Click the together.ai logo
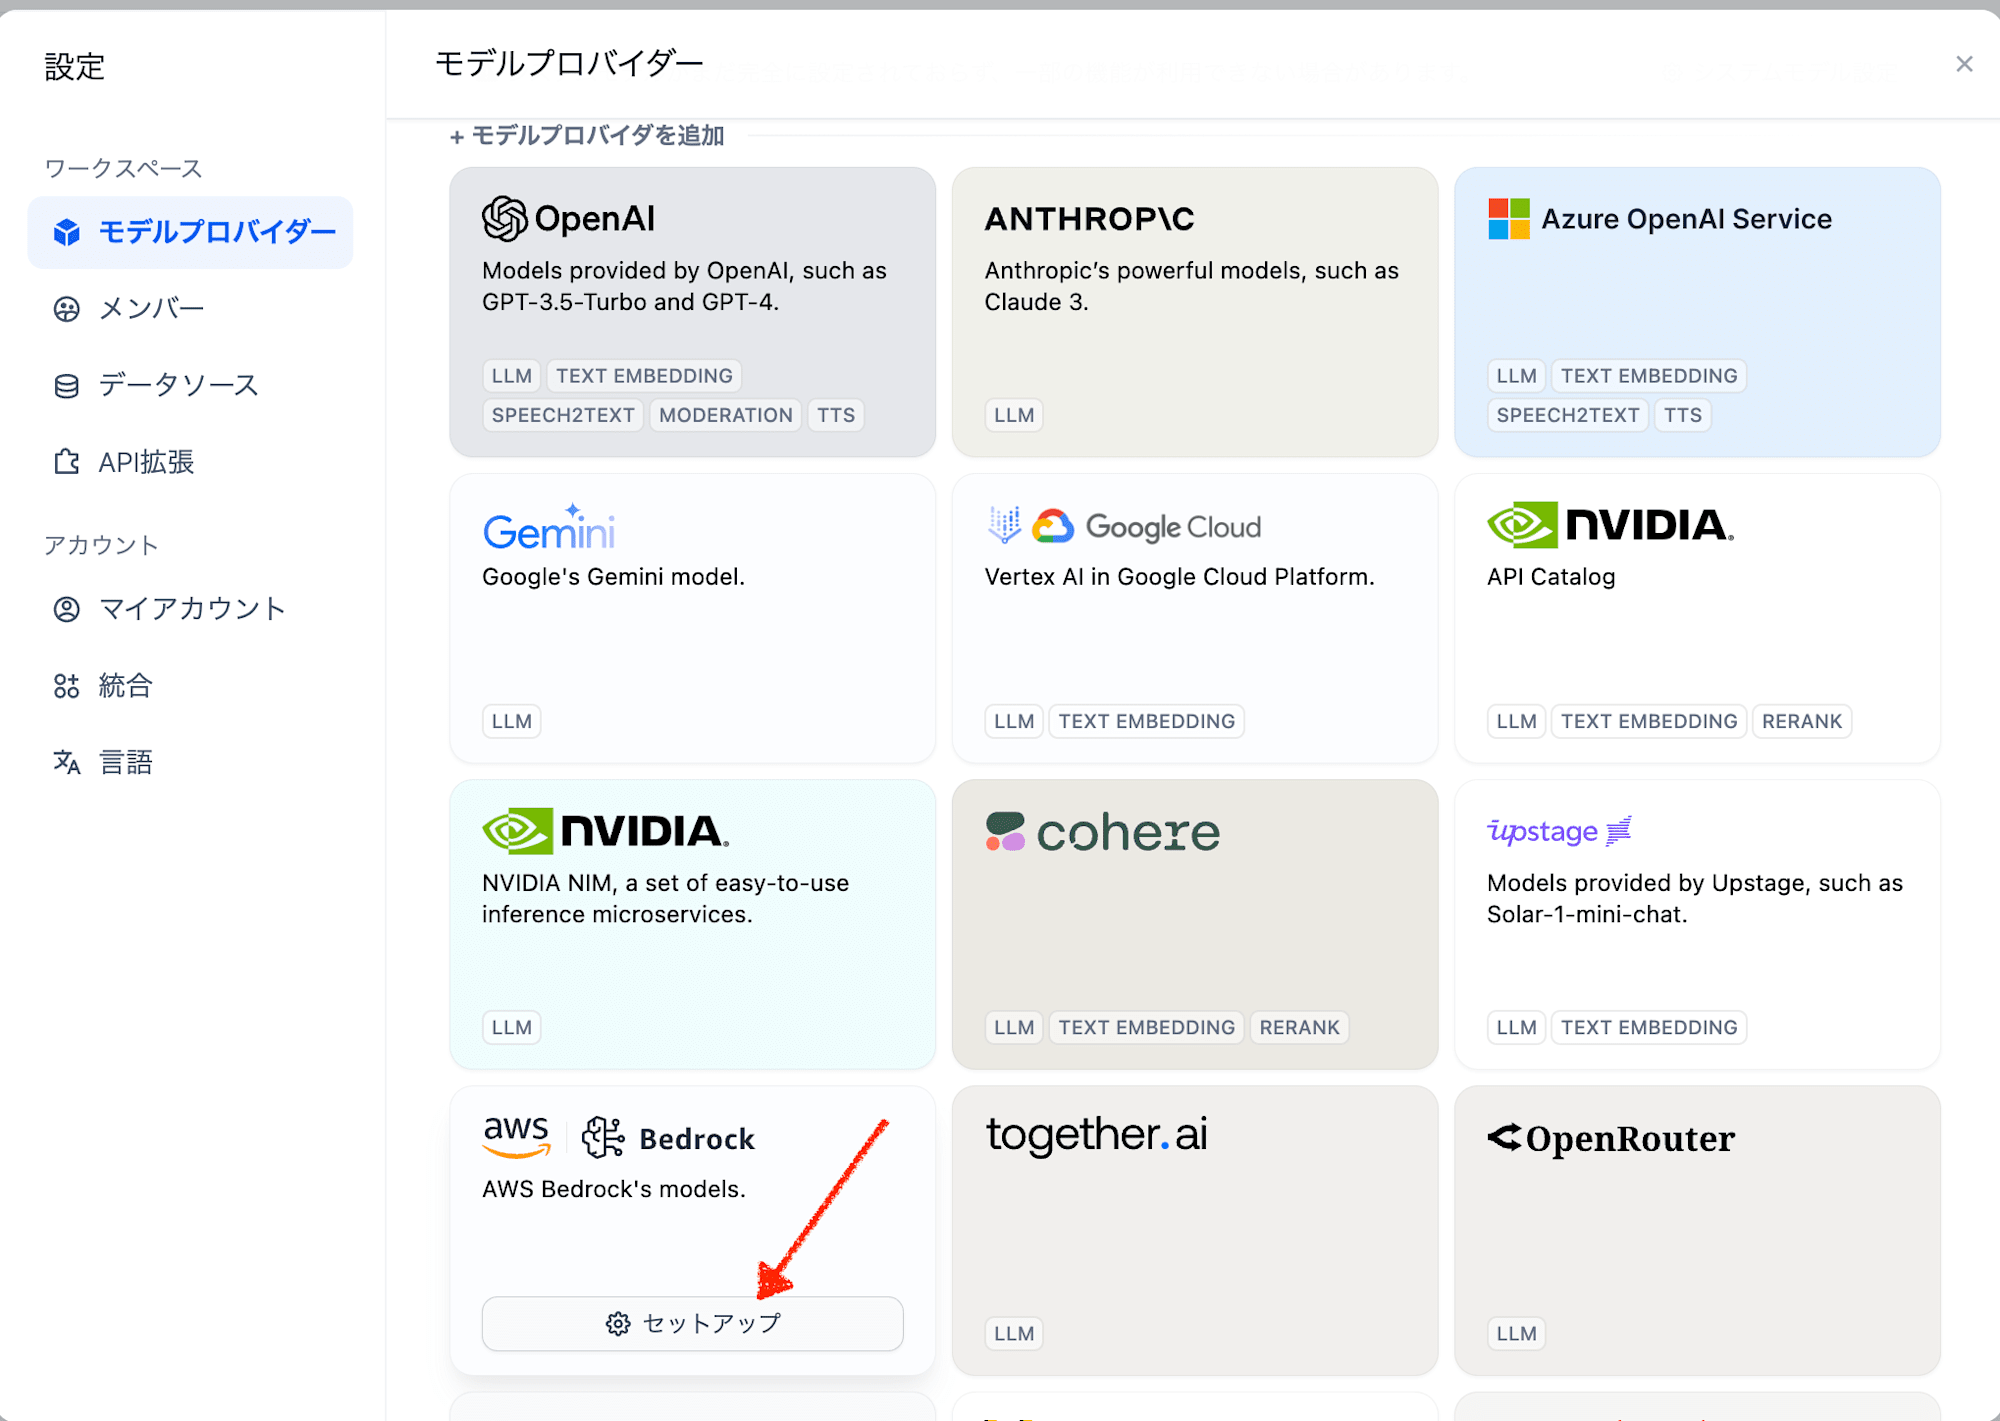This screenshot has width=2000, height=1421. (x=1097, y=1135)
